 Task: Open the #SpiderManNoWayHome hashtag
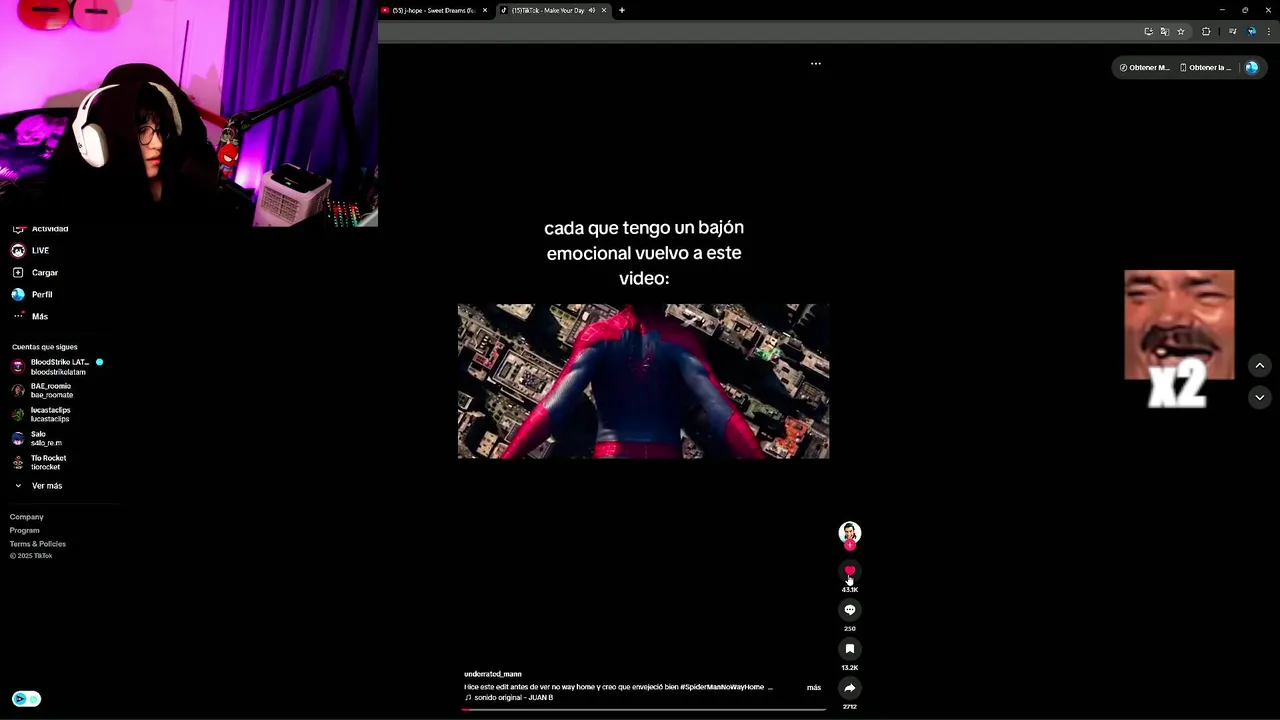(x=724, y=687)
